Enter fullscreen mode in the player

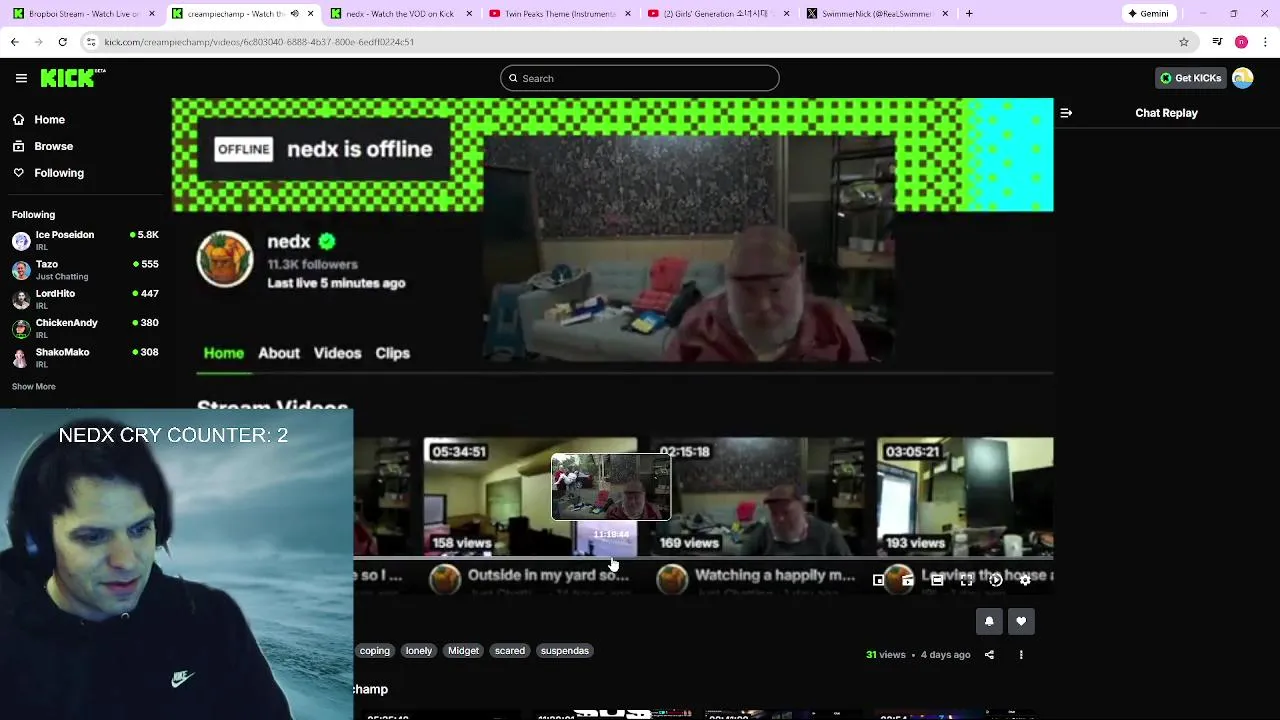(966, 580)
